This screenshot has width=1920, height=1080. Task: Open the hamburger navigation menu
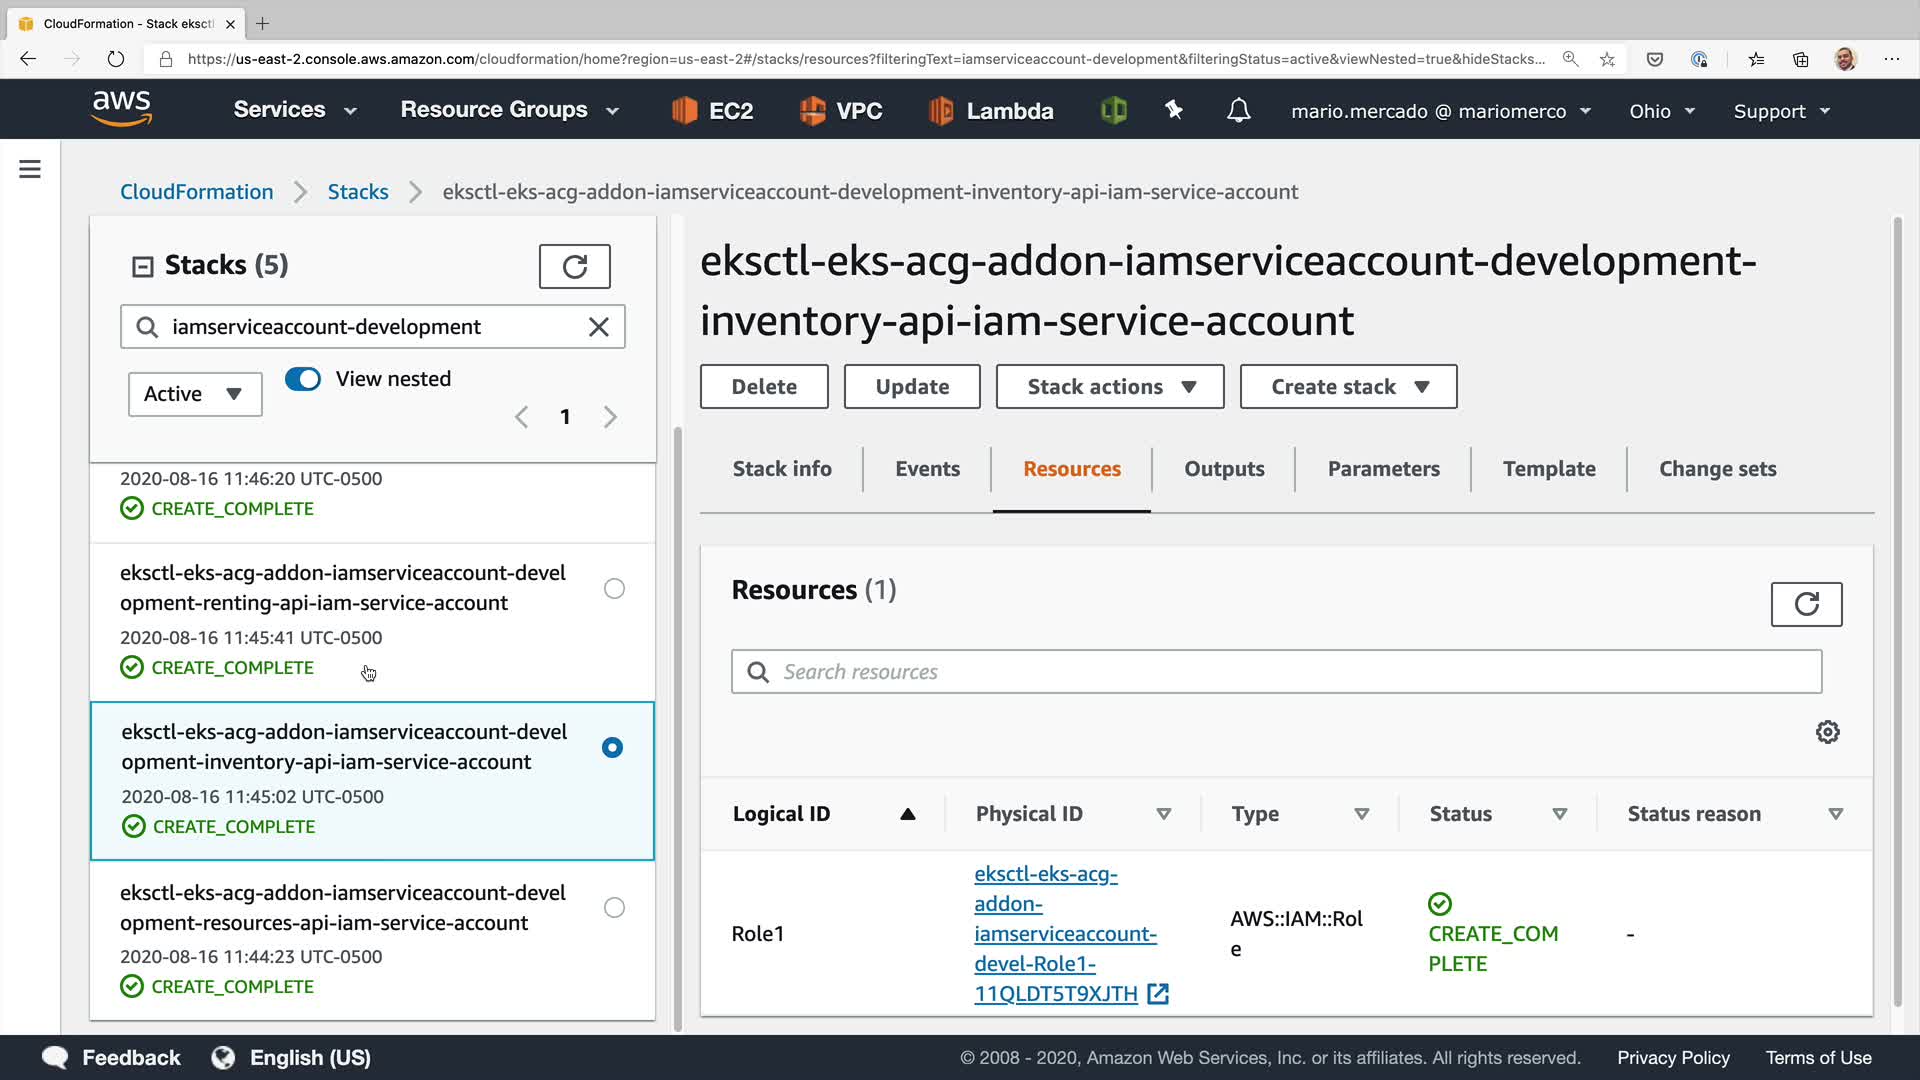(30, 169)
